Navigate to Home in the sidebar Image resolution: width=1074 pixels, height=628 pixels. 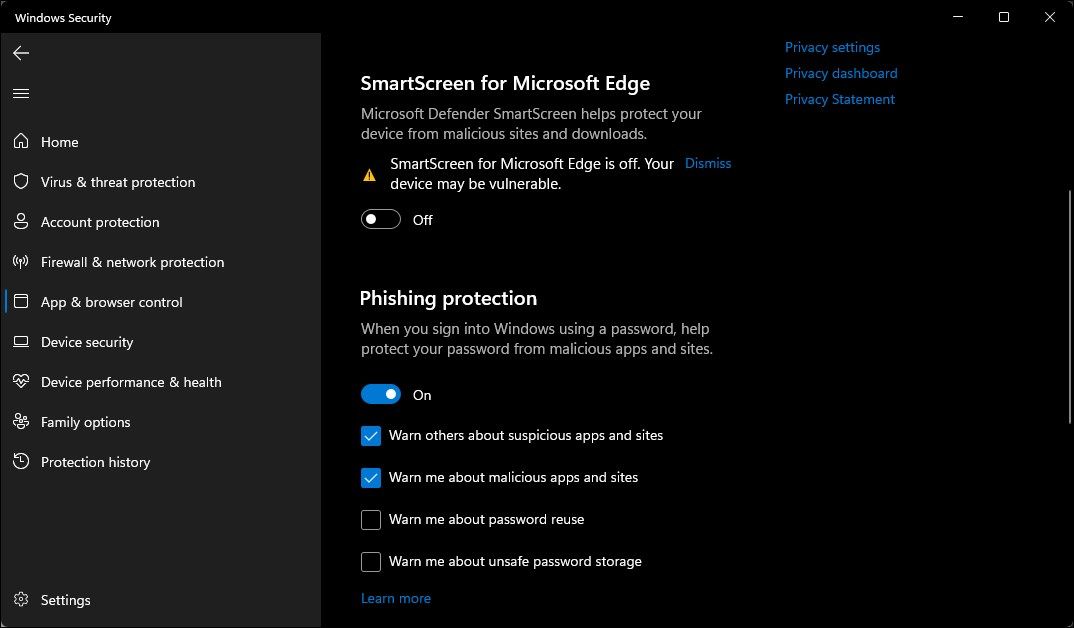[60, 142]
